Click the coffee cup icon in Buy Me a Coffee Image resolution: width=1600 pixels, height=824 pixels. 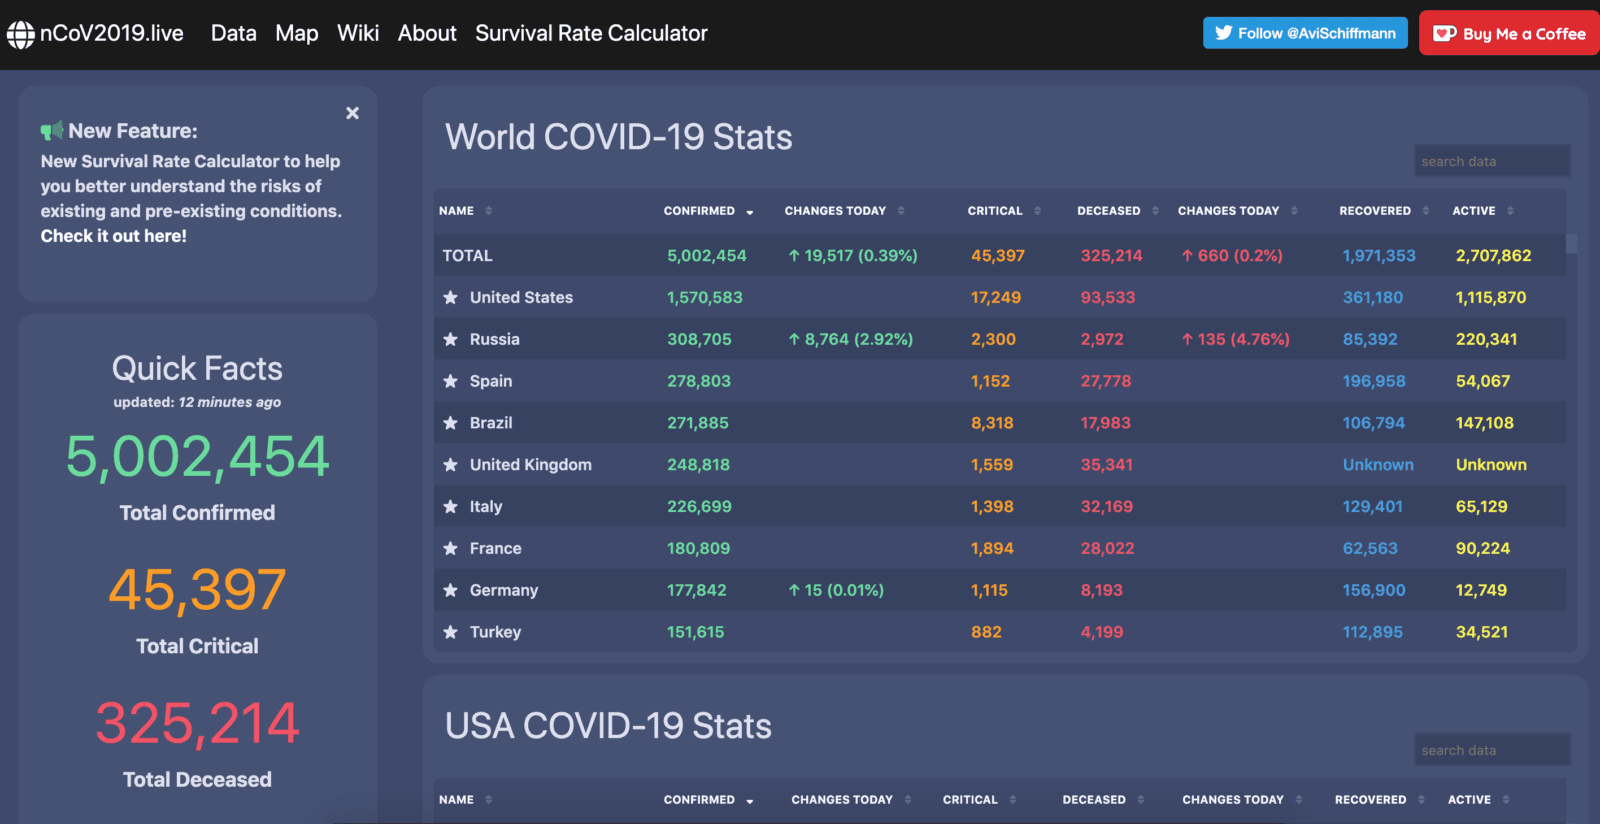[x=1444, y=33]
